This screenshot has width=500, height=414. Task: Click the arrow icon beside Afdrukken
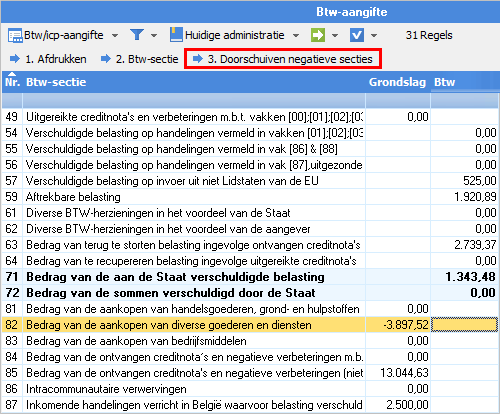tap(15, 59)
